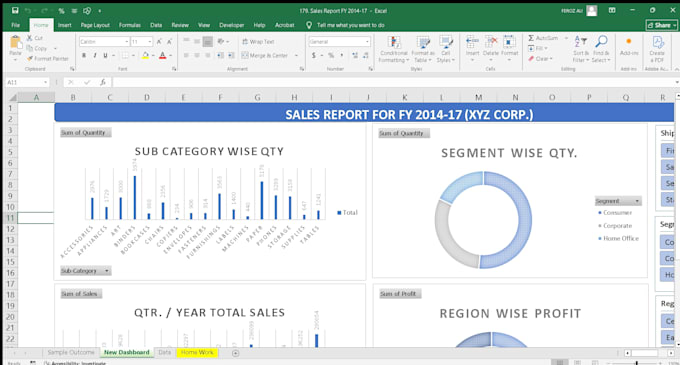The height and width of the screenshot is (365, 680).
Task: Click Increase Font Size icon
Action: [x=159, y=42]
